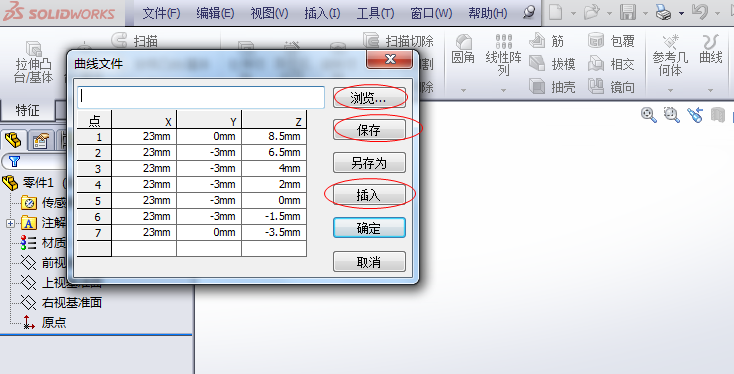Viewport: 734px width, 374px height.
Task: Click the Print icon
Action: click(x=664, y=12)
